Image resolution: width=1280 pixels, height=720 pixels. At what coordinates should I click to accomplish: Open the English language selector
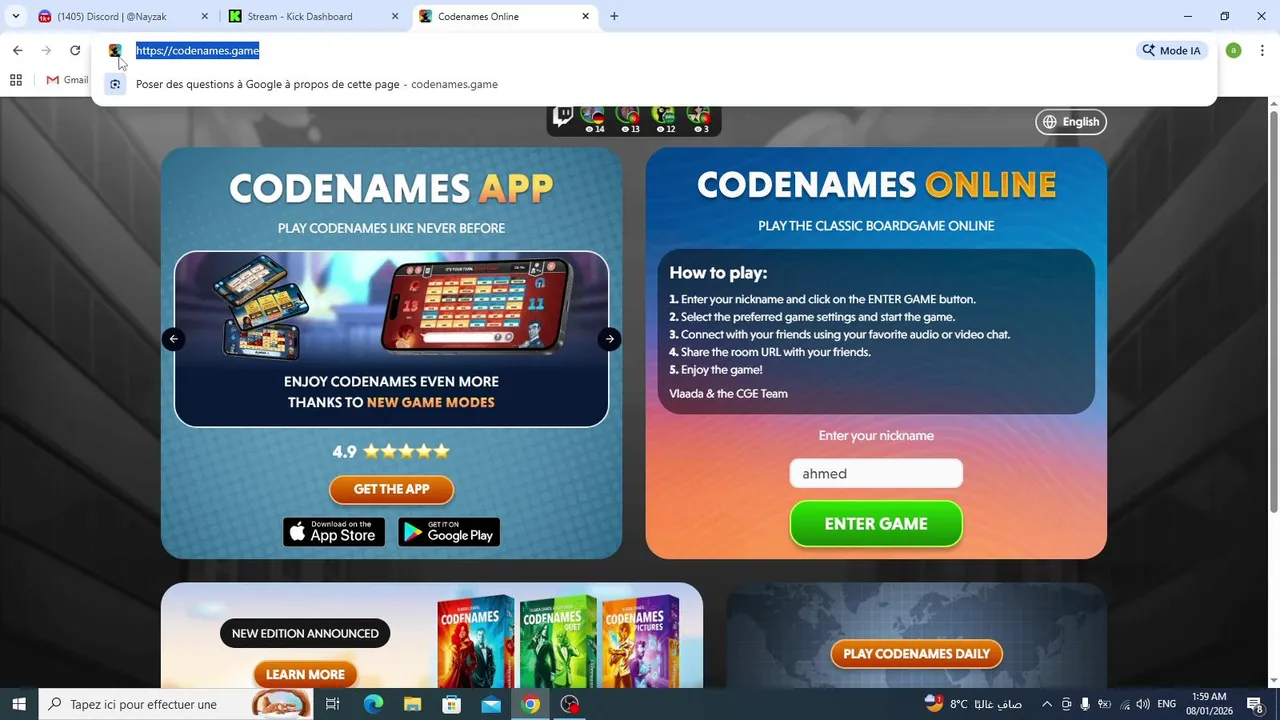[1071, 122]
